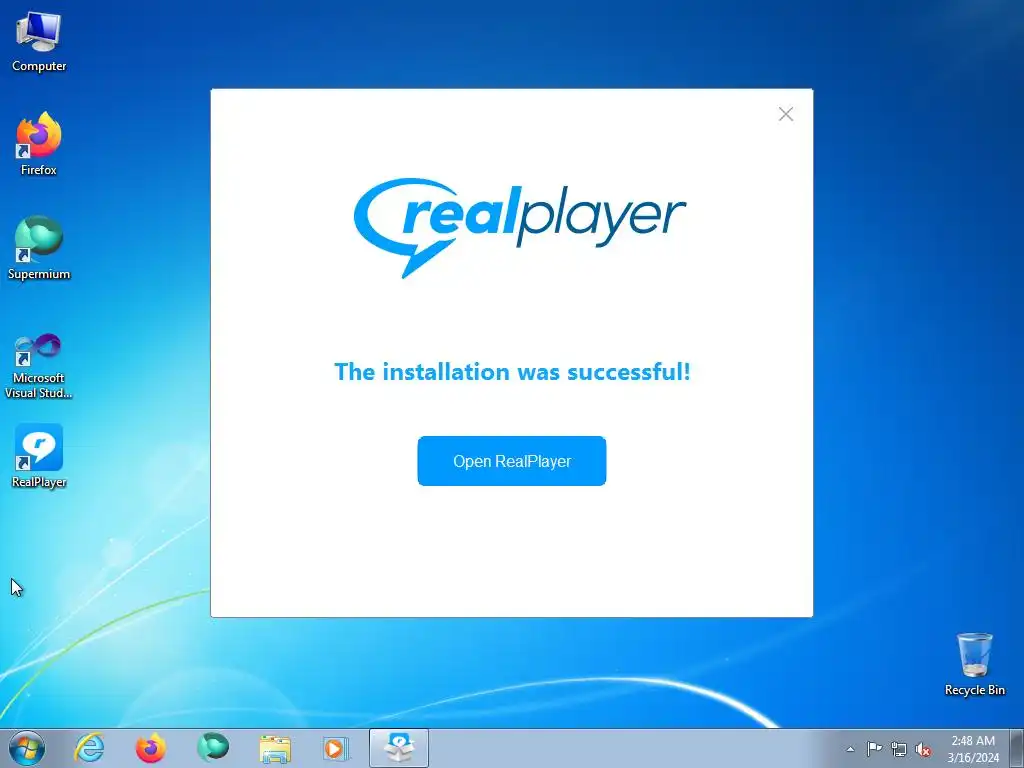
Task: Open Windows Explorer from the taskbar
Action: tap(275, 748)
